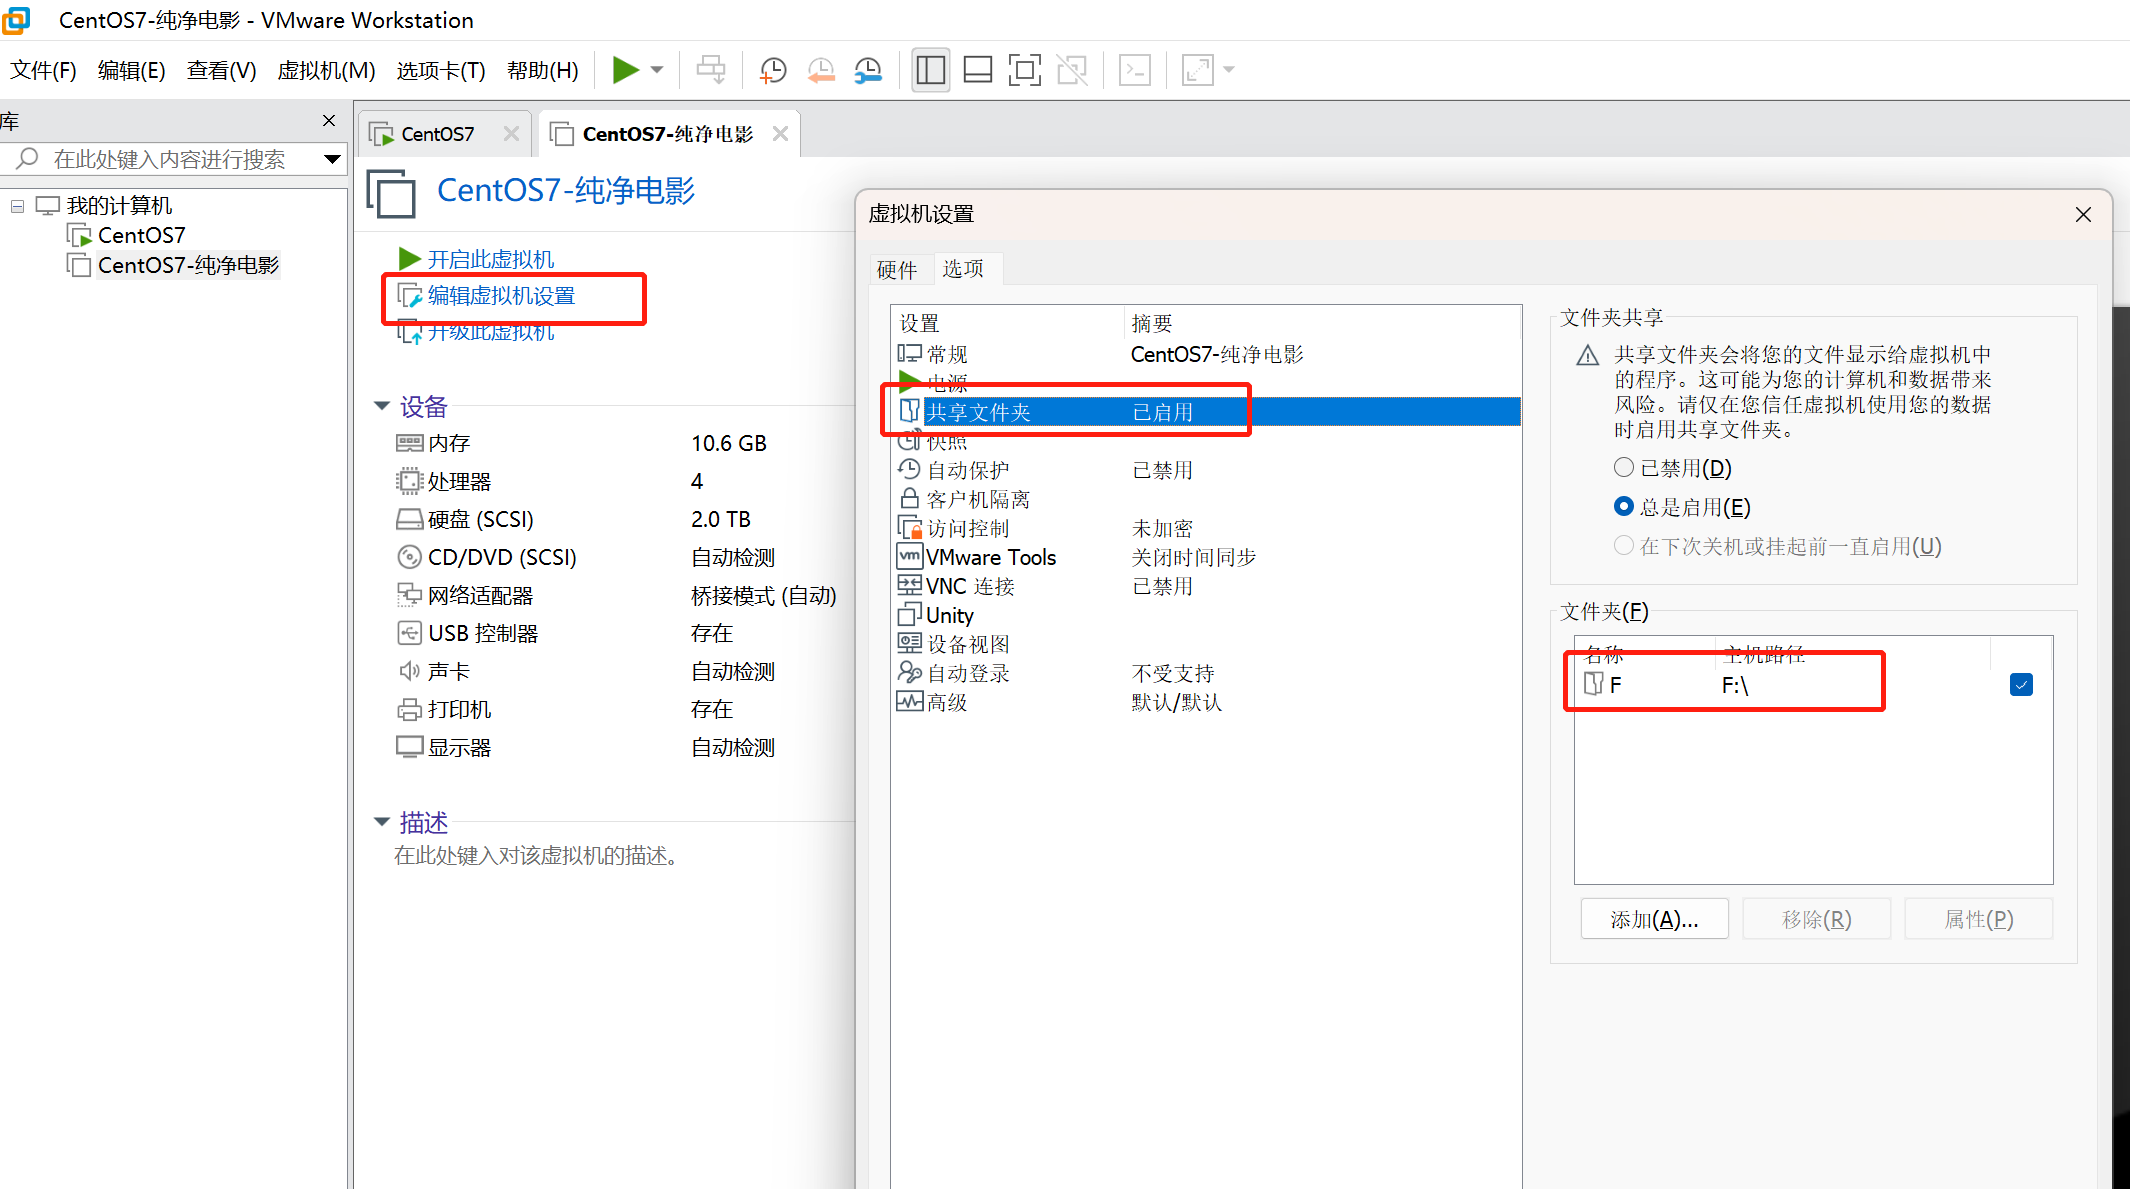Click the 开启此虚拟机 link
The image size is (2130, 1189).
pos(490,259)
